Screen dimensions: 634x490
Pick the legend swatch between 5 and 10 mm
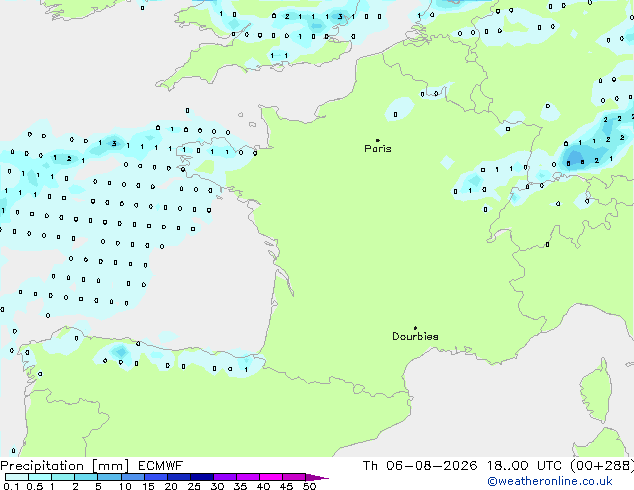click(x=109, y=477)
